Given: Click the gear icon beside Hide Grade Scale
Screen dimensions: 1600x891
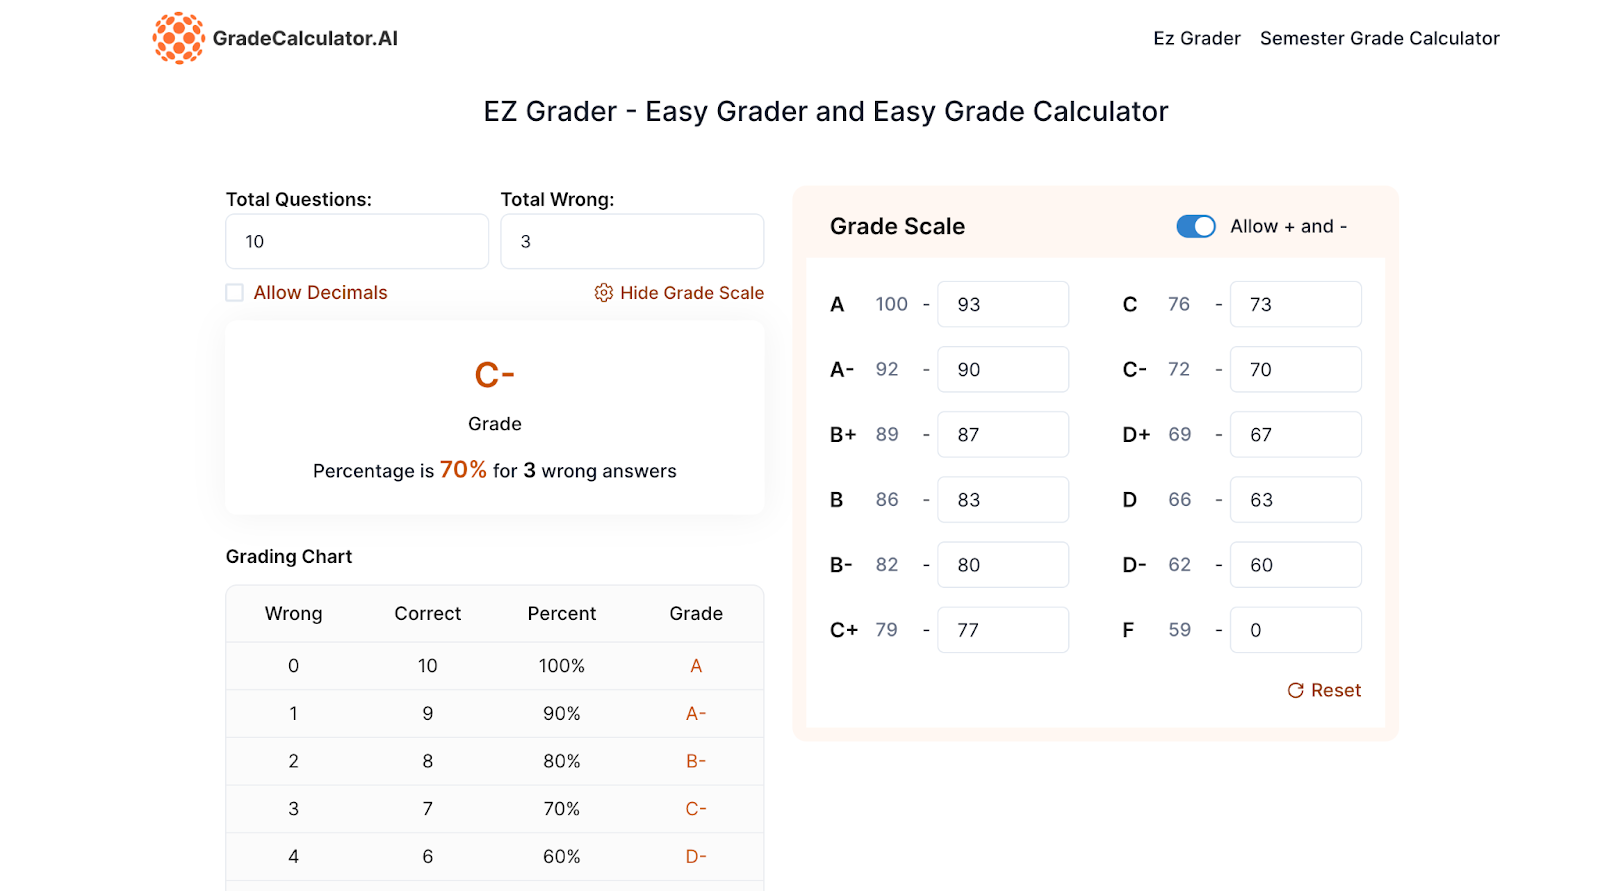Looking at the screenshot, I should pos(604,293).
